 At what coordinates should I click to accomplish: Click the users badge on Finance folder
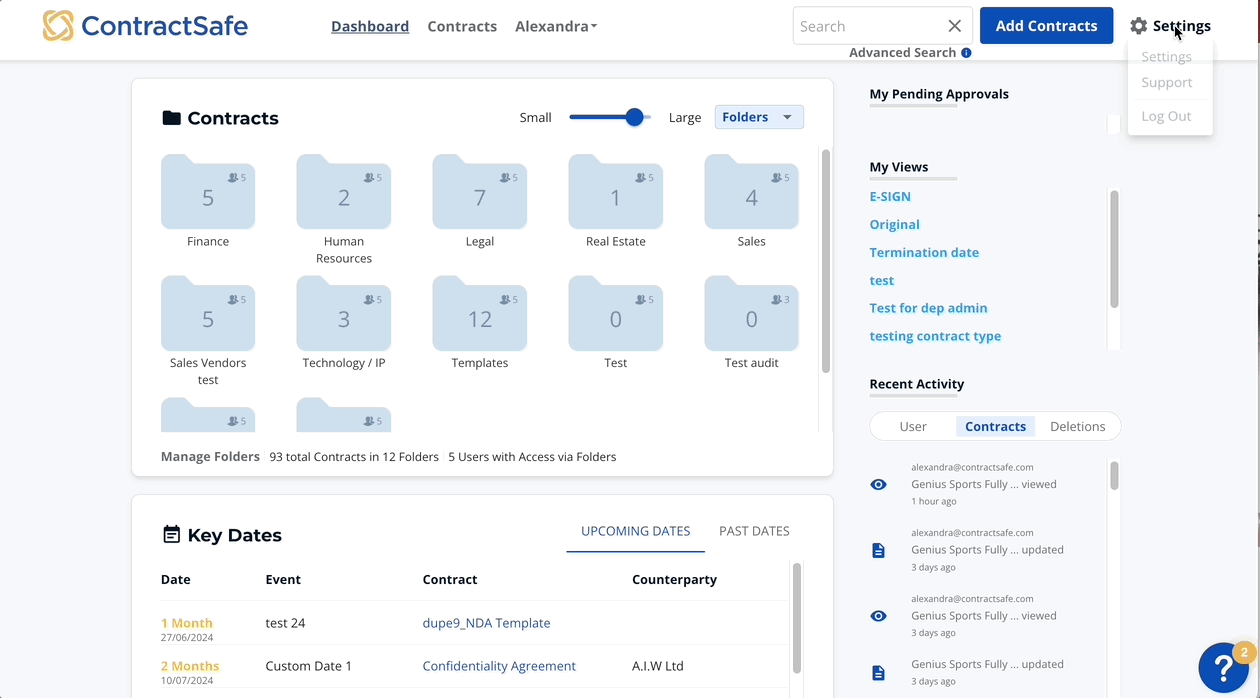coord(237,178)
